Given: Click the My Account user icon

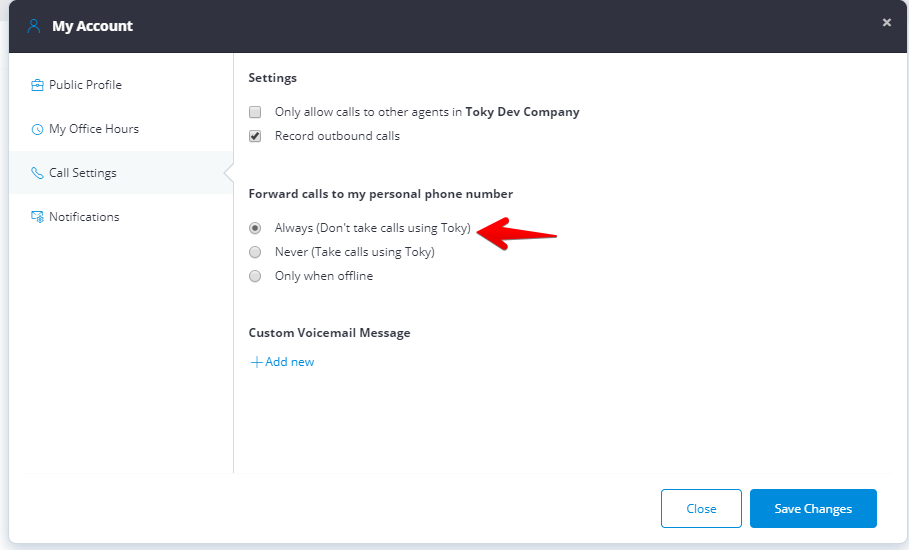Looking at the screenshot, I should tap(34, 26).
